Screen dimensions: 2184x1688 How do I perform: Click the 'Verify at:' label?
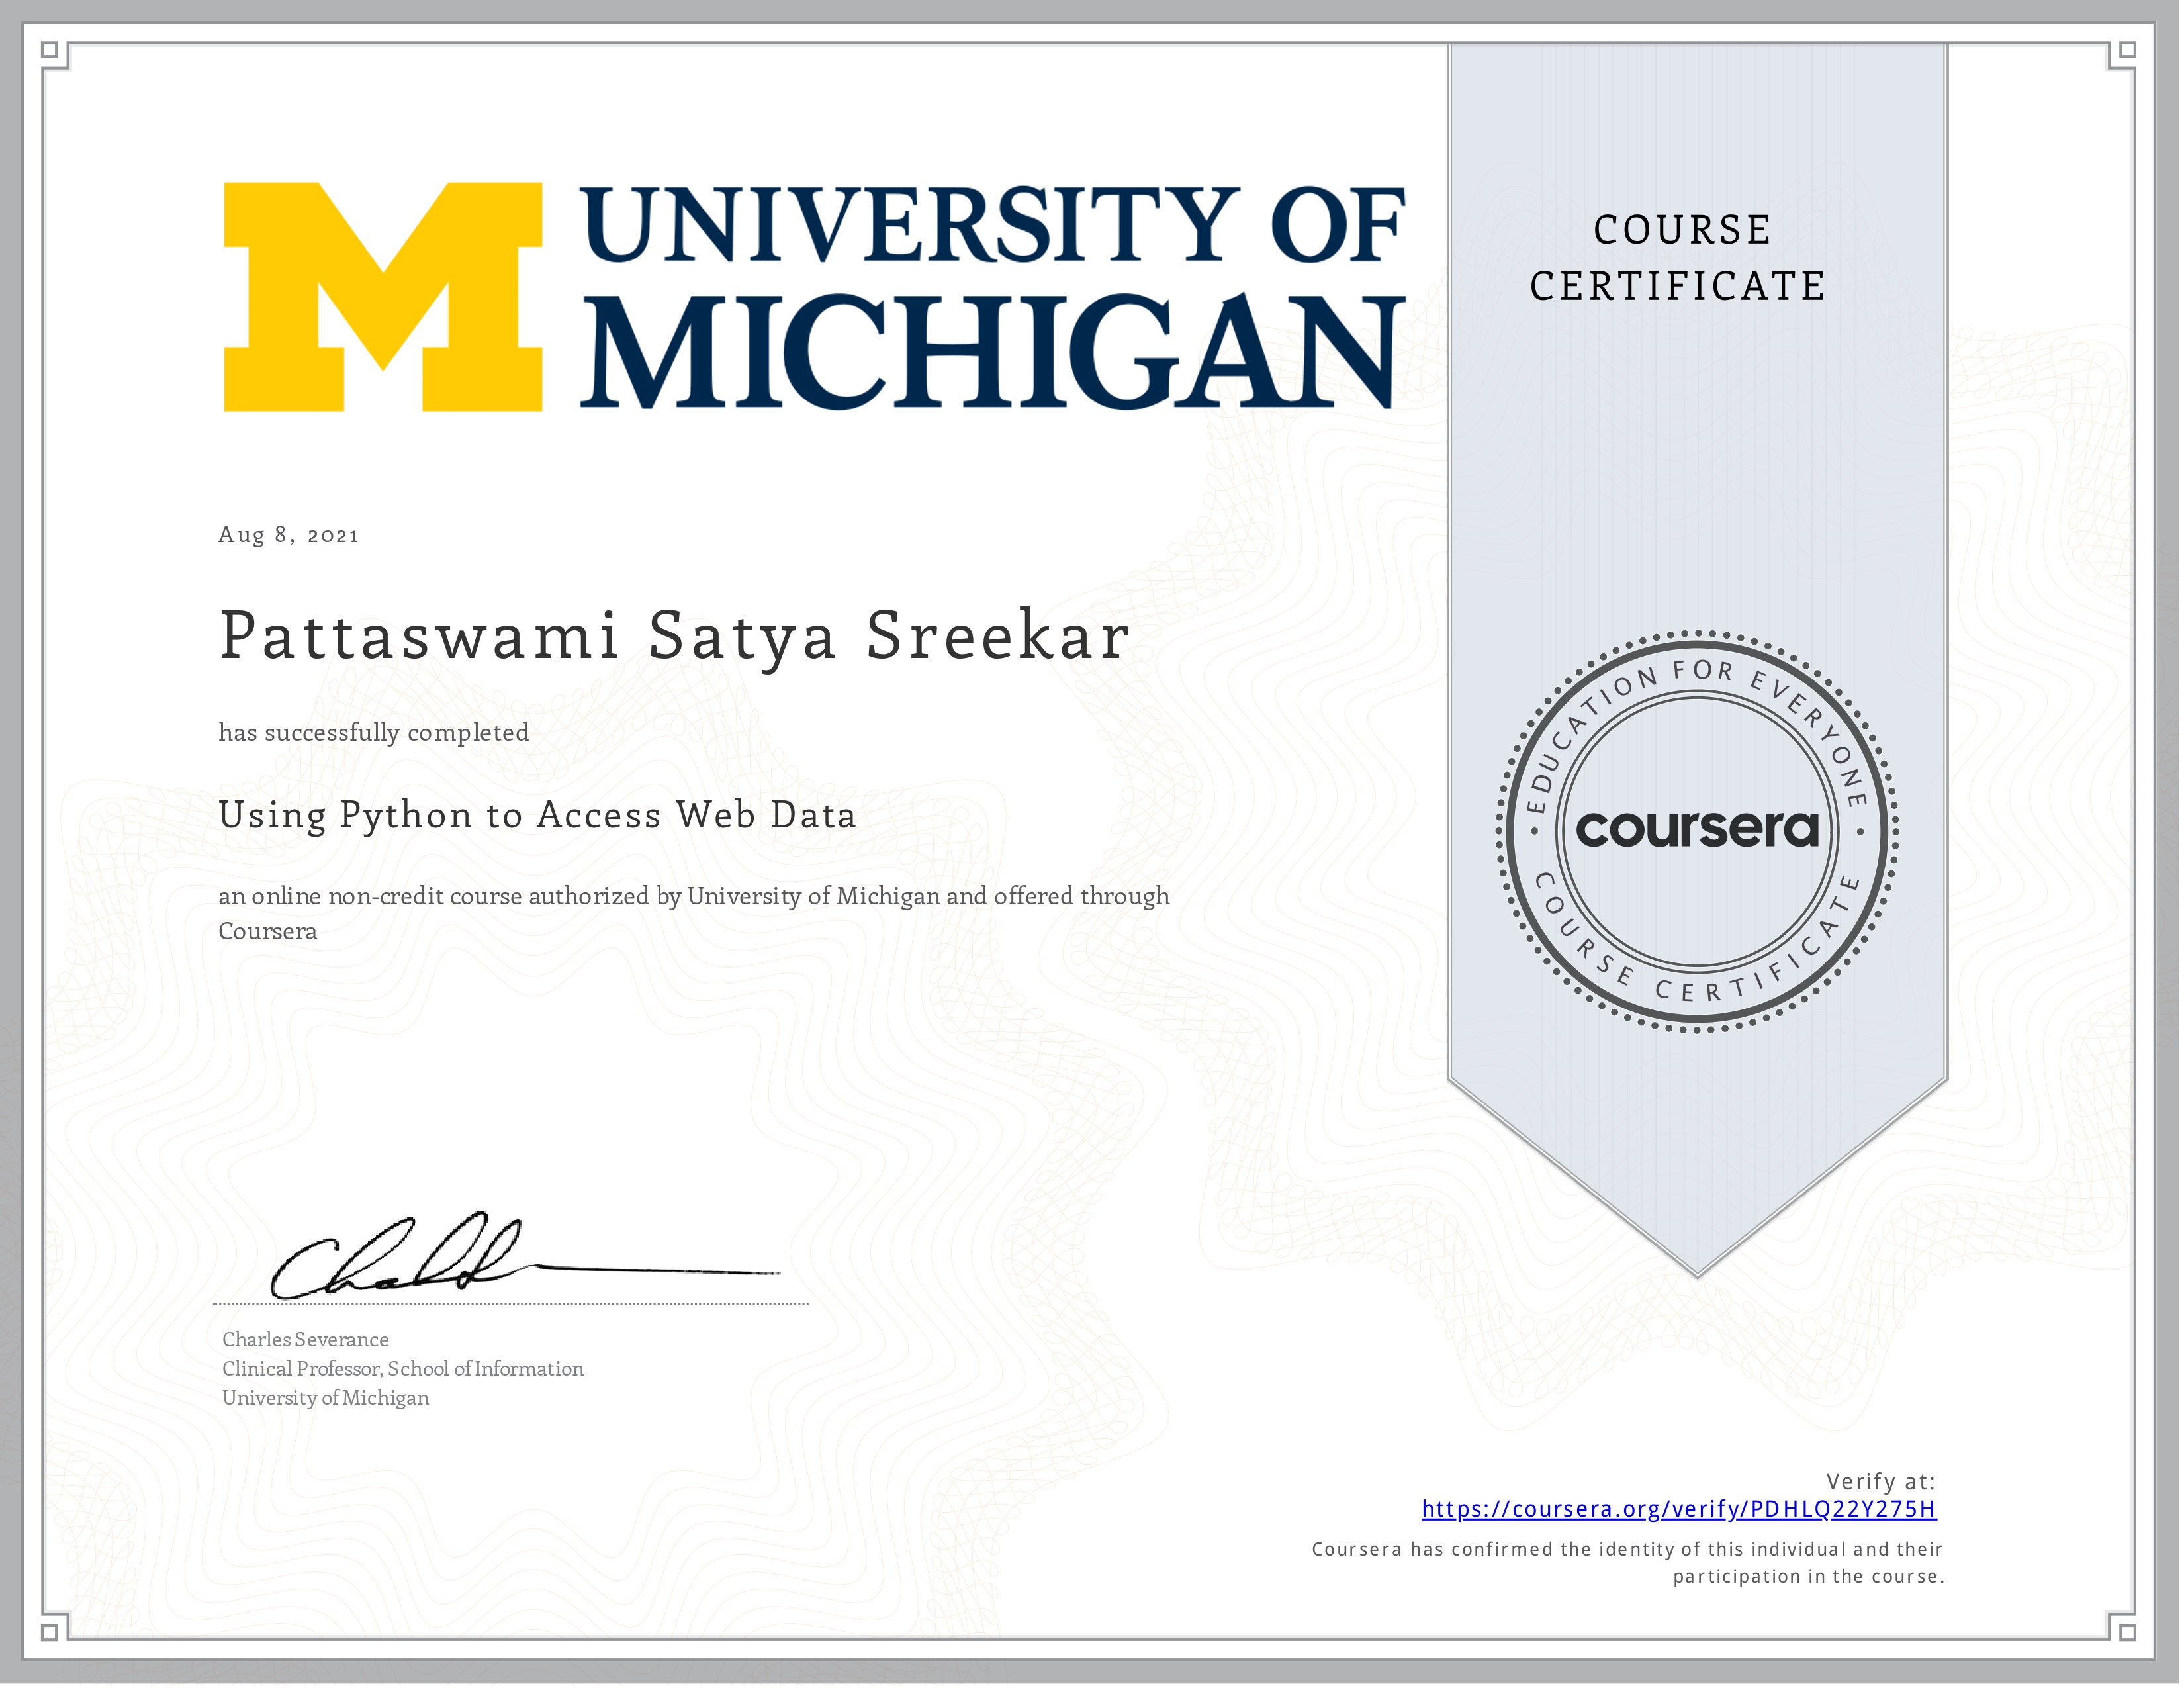pos(1880,1481)
